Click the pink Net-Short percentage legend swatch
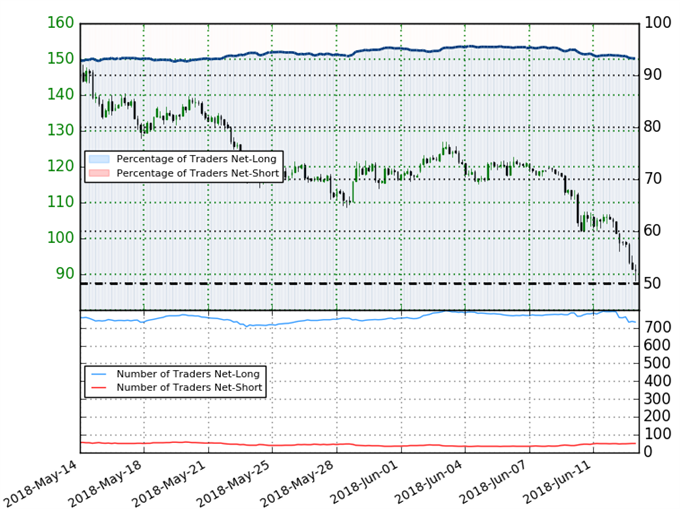 tap(99, 173)
